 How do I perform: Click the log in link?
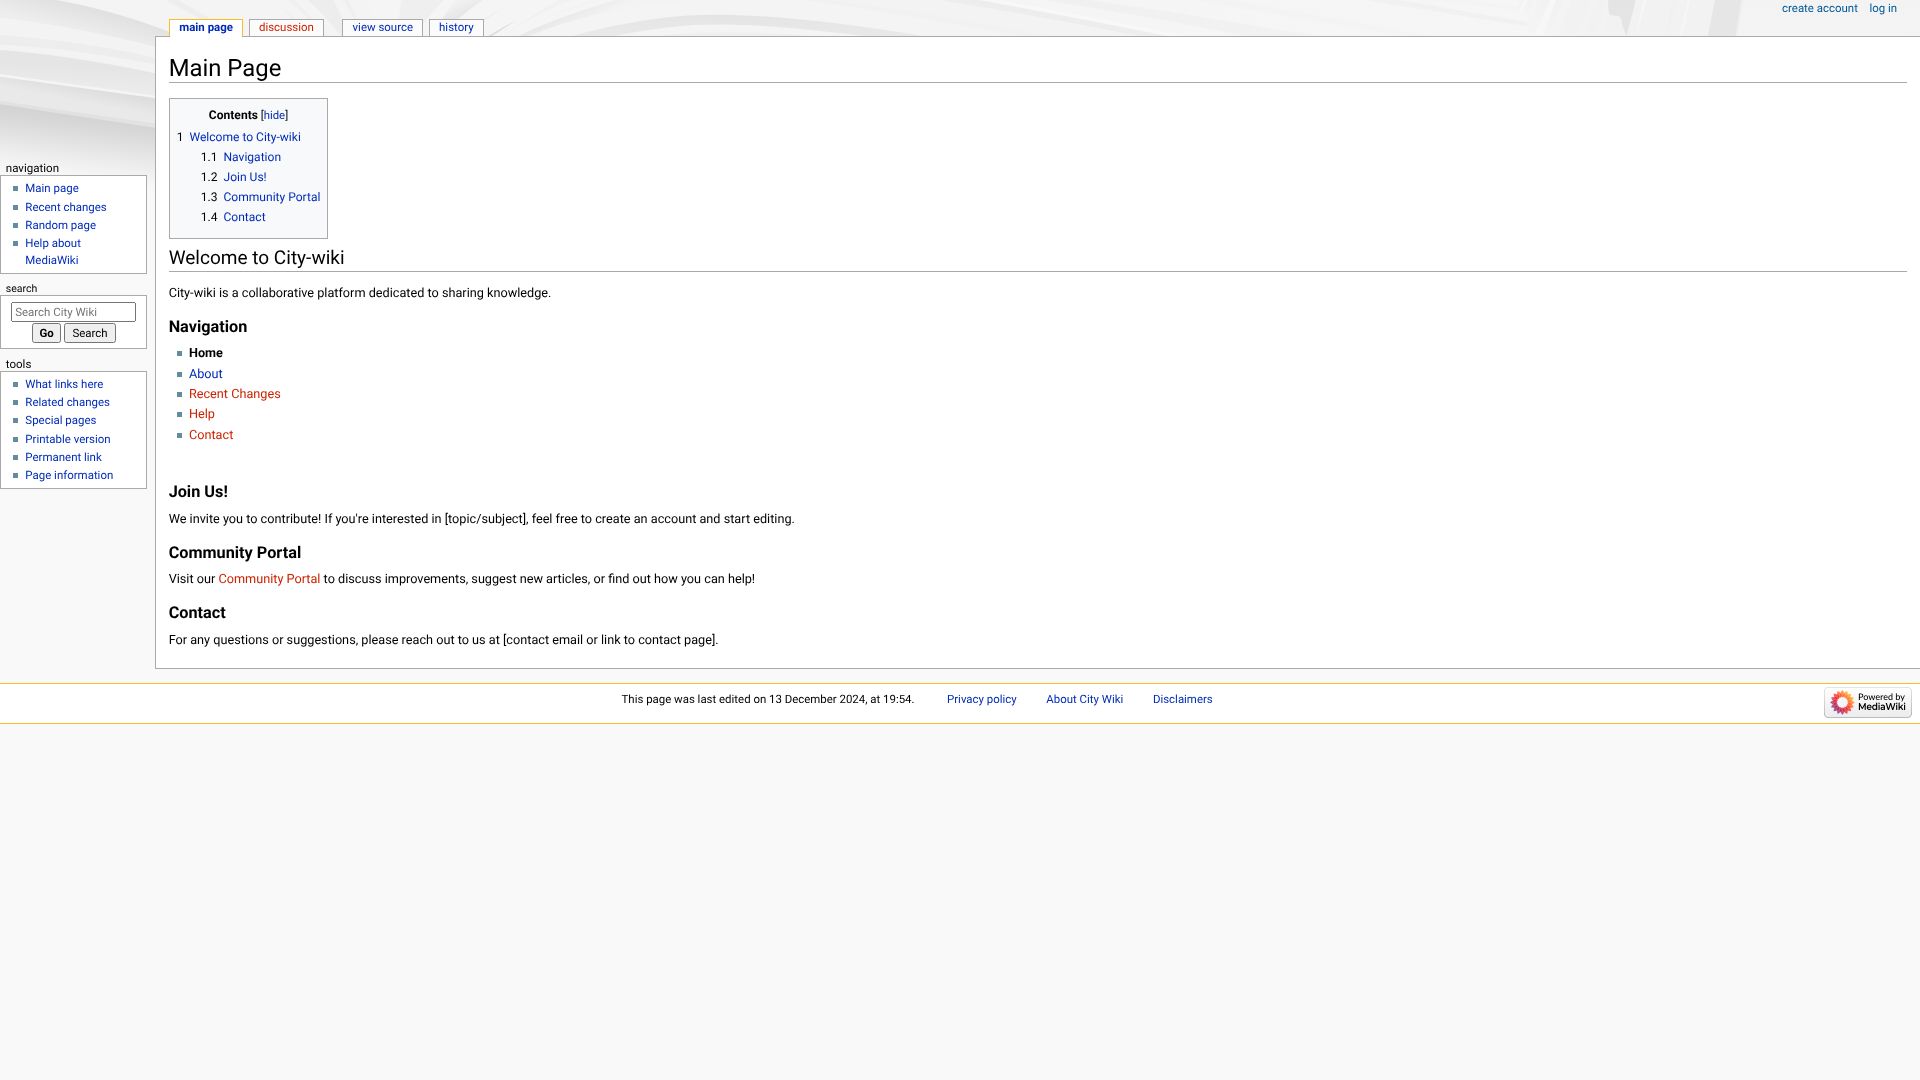(x=1882, y=9)
